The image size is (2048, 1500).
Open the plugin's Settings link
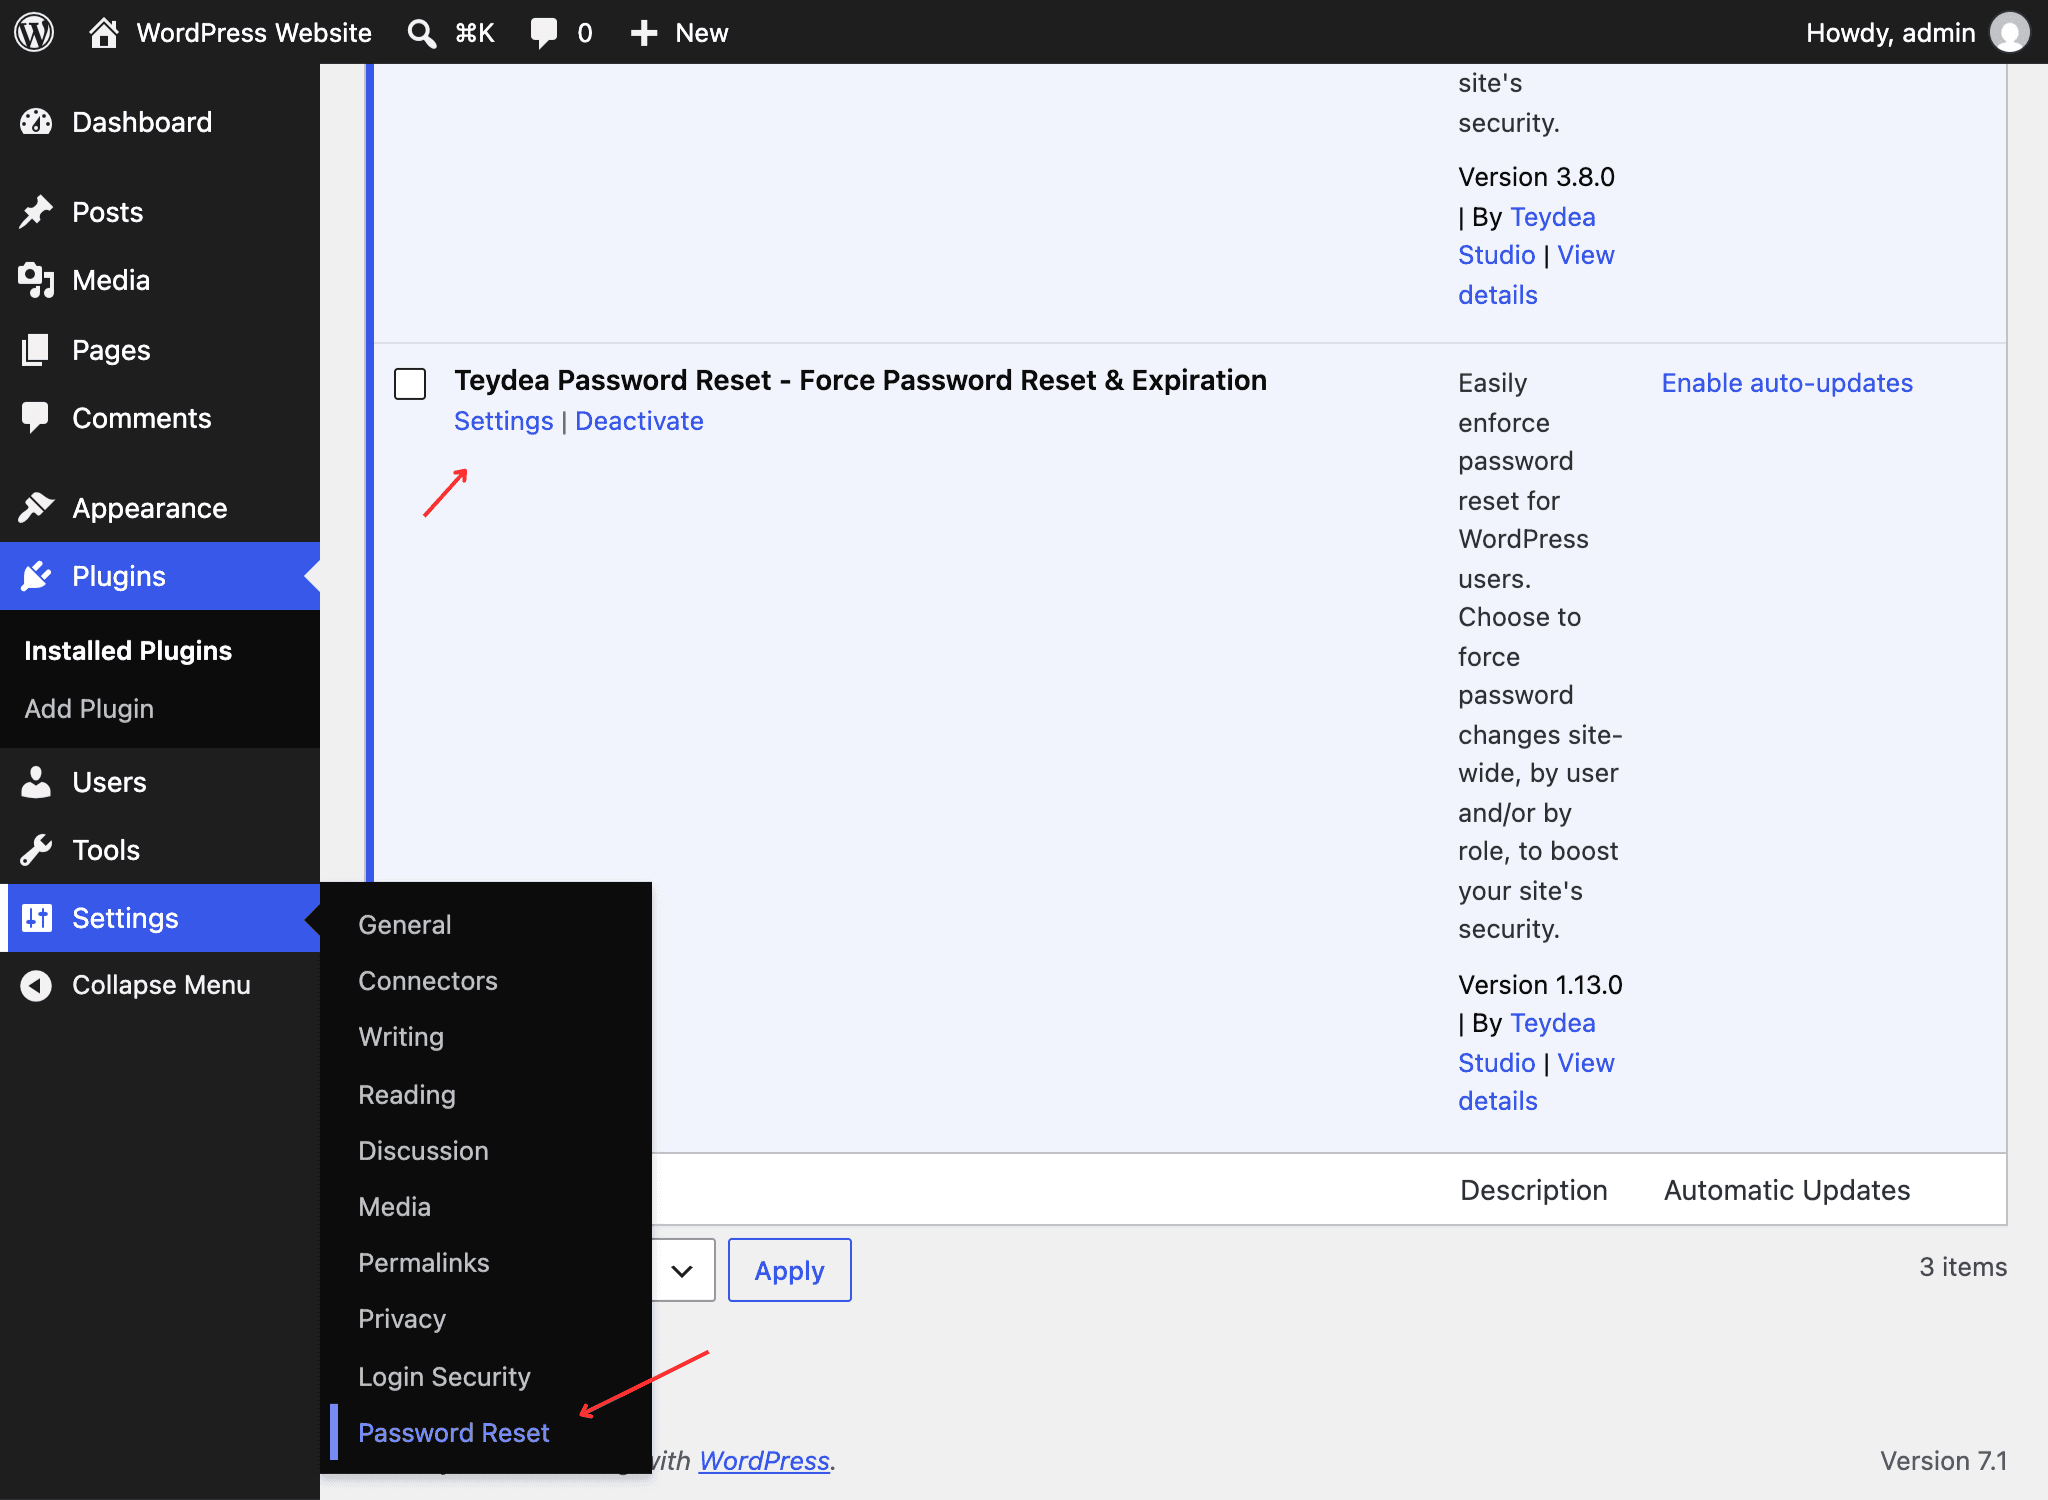[504, 421]
